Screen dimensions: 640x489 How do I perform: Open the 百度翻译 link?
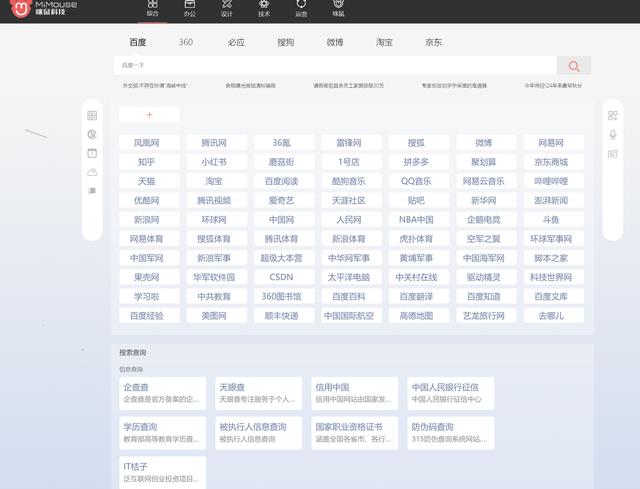[419, 296]
